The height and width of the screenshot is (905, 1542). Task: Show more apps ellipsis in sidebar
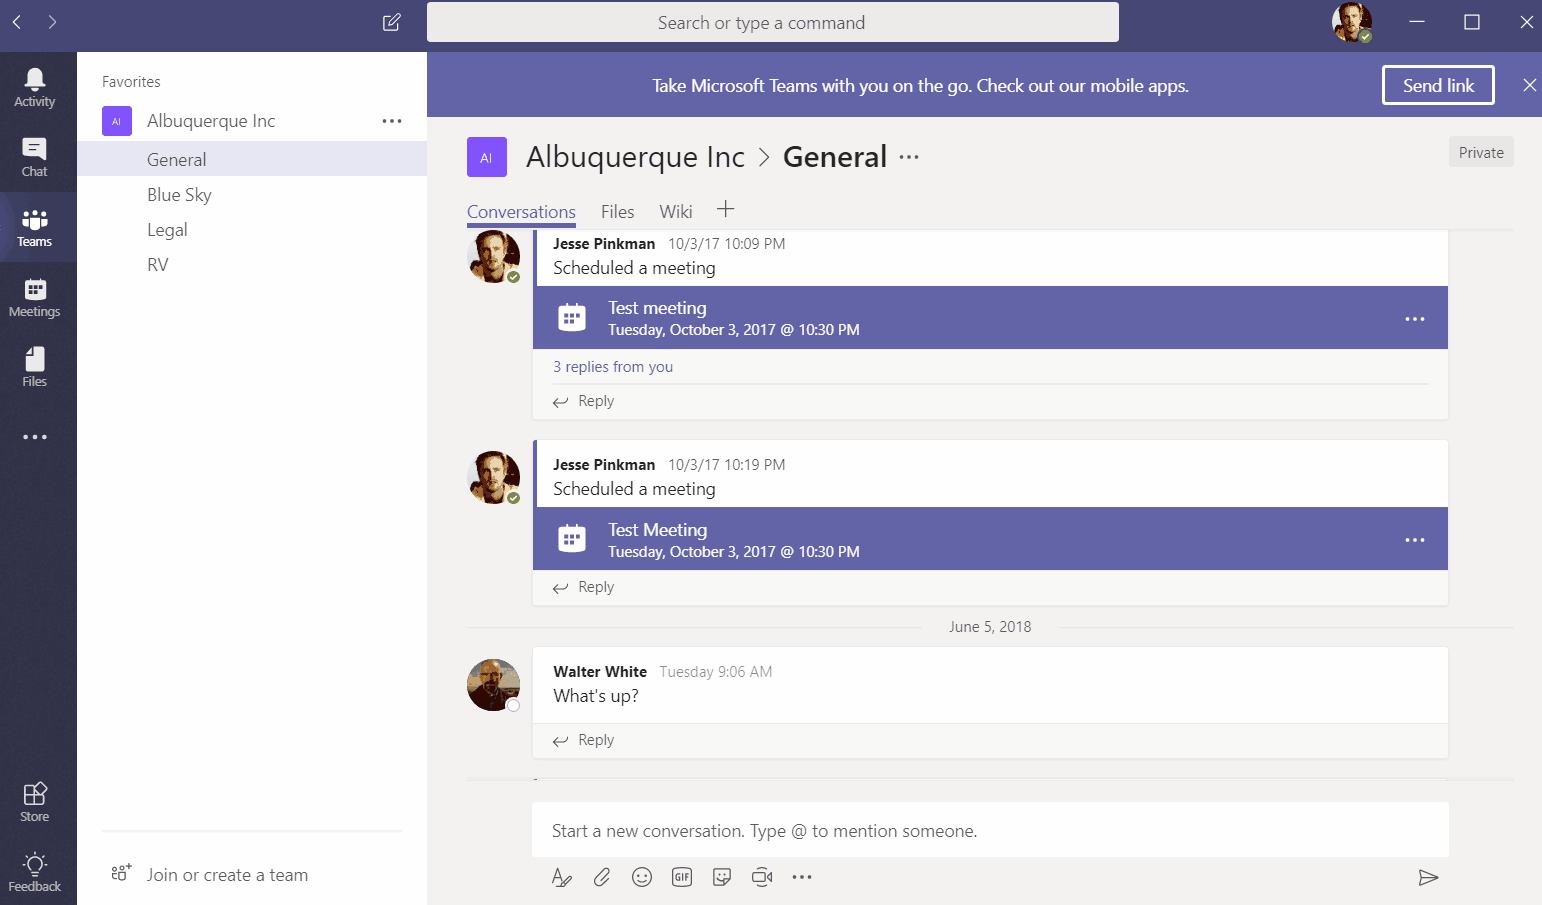[35, 437]
